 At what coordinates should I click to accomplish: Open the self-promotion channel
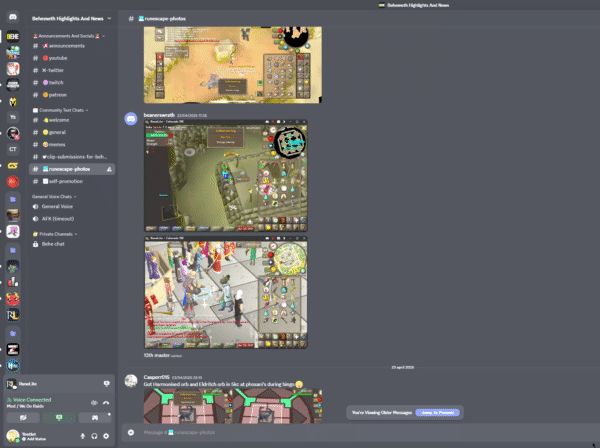click(72, 181)
